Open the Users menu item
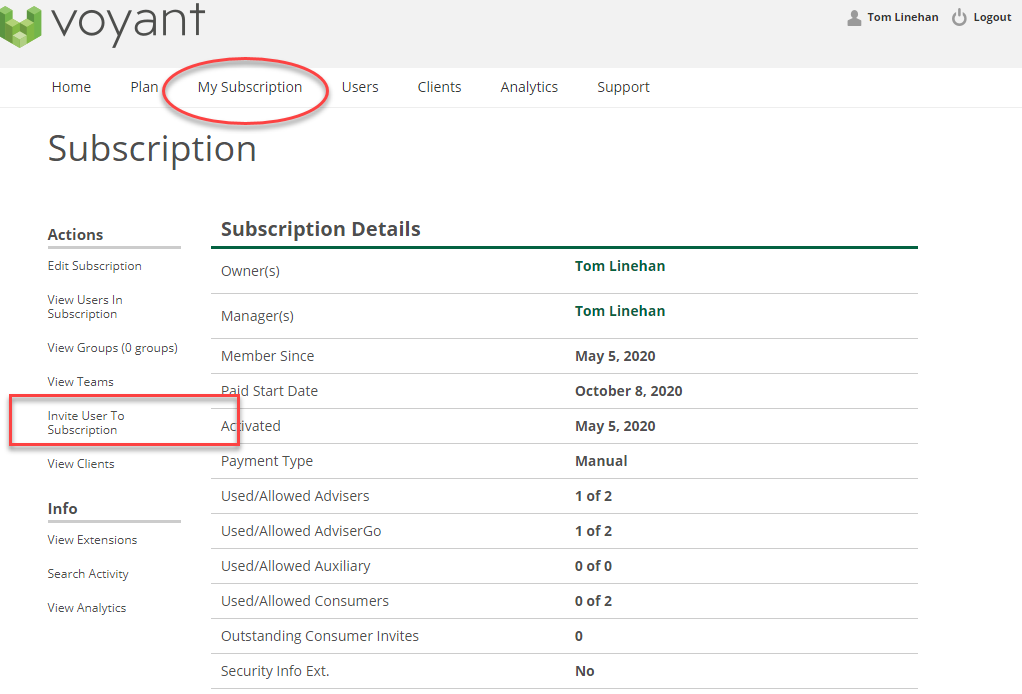The width and height of the screenshot is (1022, 694). click(x=360, y=87)
